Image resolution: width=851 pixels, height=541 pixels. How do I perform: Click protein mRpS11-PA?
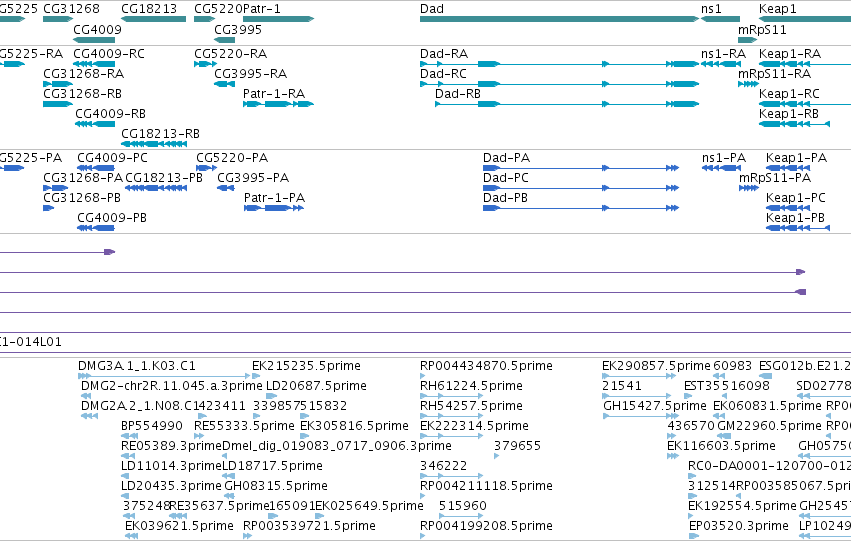point(749,188)
